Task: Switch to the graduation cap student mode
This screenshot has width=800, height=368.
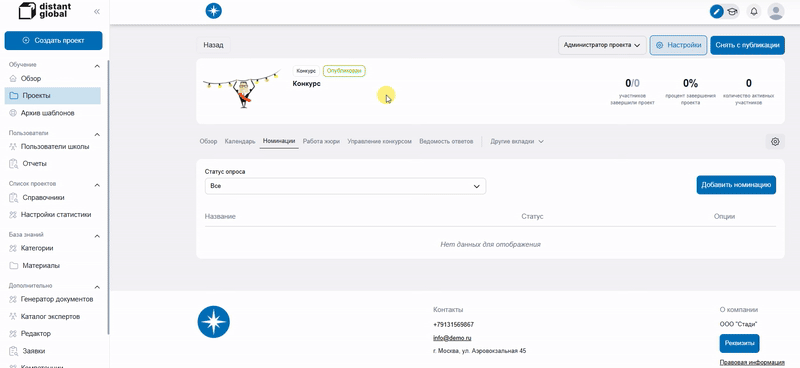Action: tap(732, 11)
